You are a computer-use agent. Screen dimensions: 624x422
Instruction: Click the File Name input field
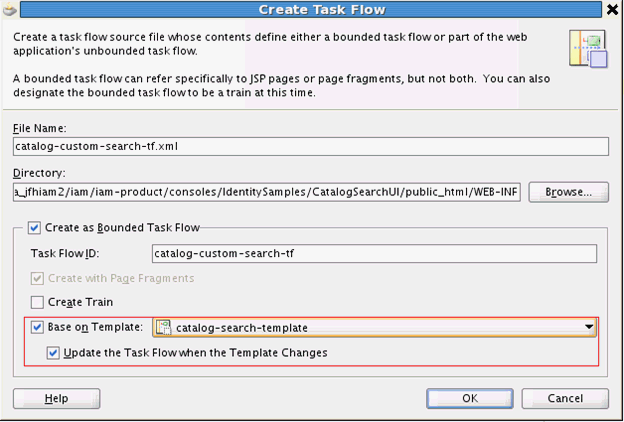pyautogui.click(x=311, y=147)
